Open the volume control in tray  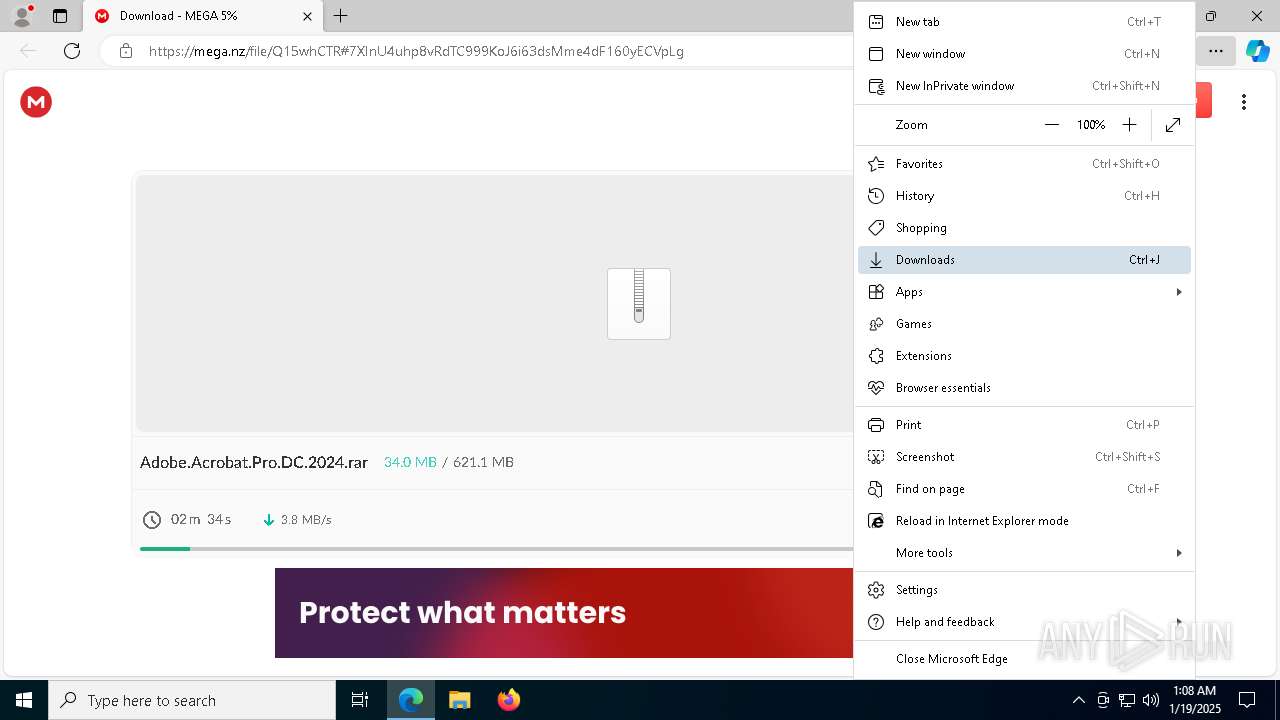[x=1151, y=700]
